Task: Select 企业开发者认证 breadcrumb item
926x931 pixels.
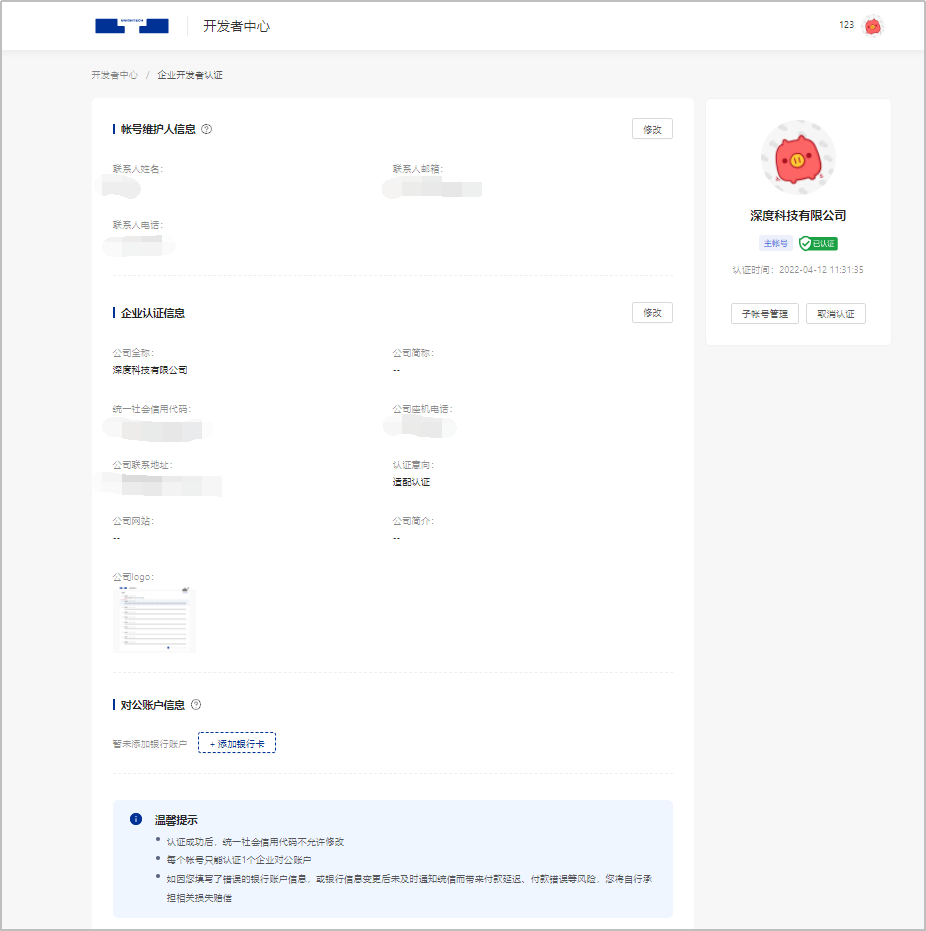Action: pyautogui.click(x=190, y=75)
